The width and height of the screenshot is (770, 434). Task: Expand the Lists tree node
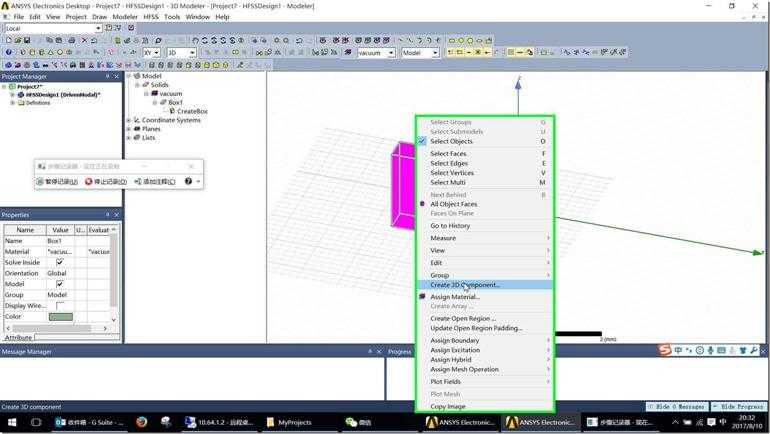click(x=129, y=137)
